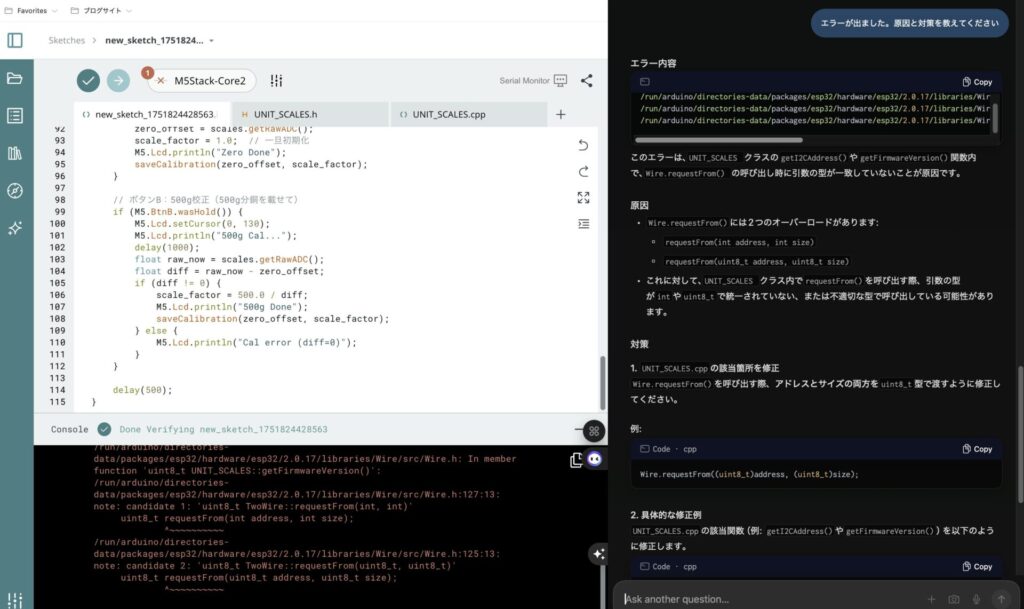Click the Console label
This screenshot has width=1024, height=609.
[69, 429]
